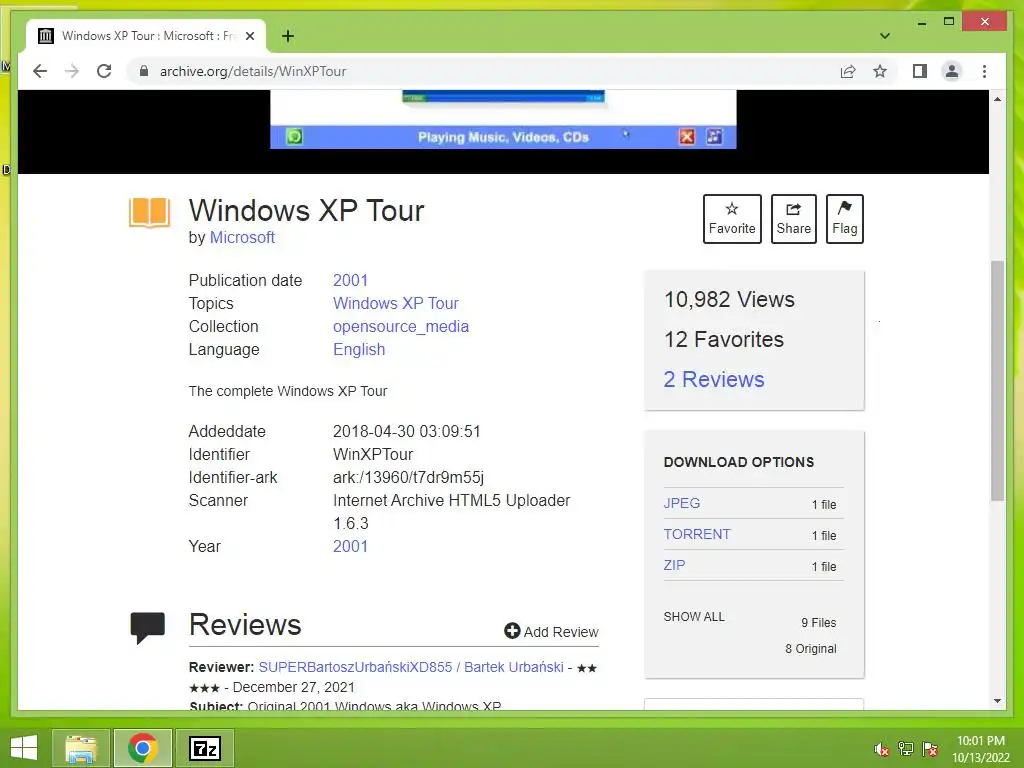
Task: Click the Flag button
Action: (x=844, y=219)
